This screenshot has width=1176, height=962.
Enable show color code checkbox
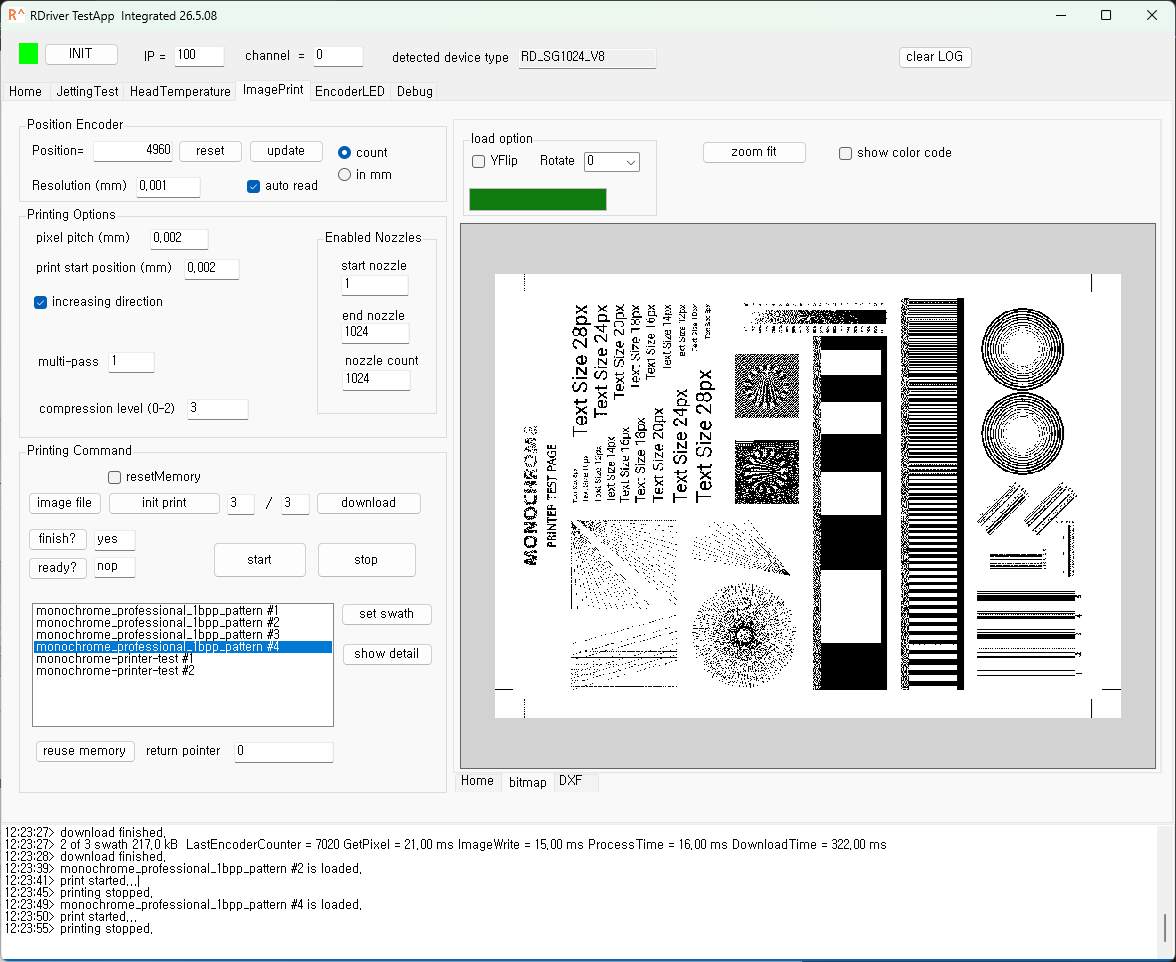pos(845,153)
